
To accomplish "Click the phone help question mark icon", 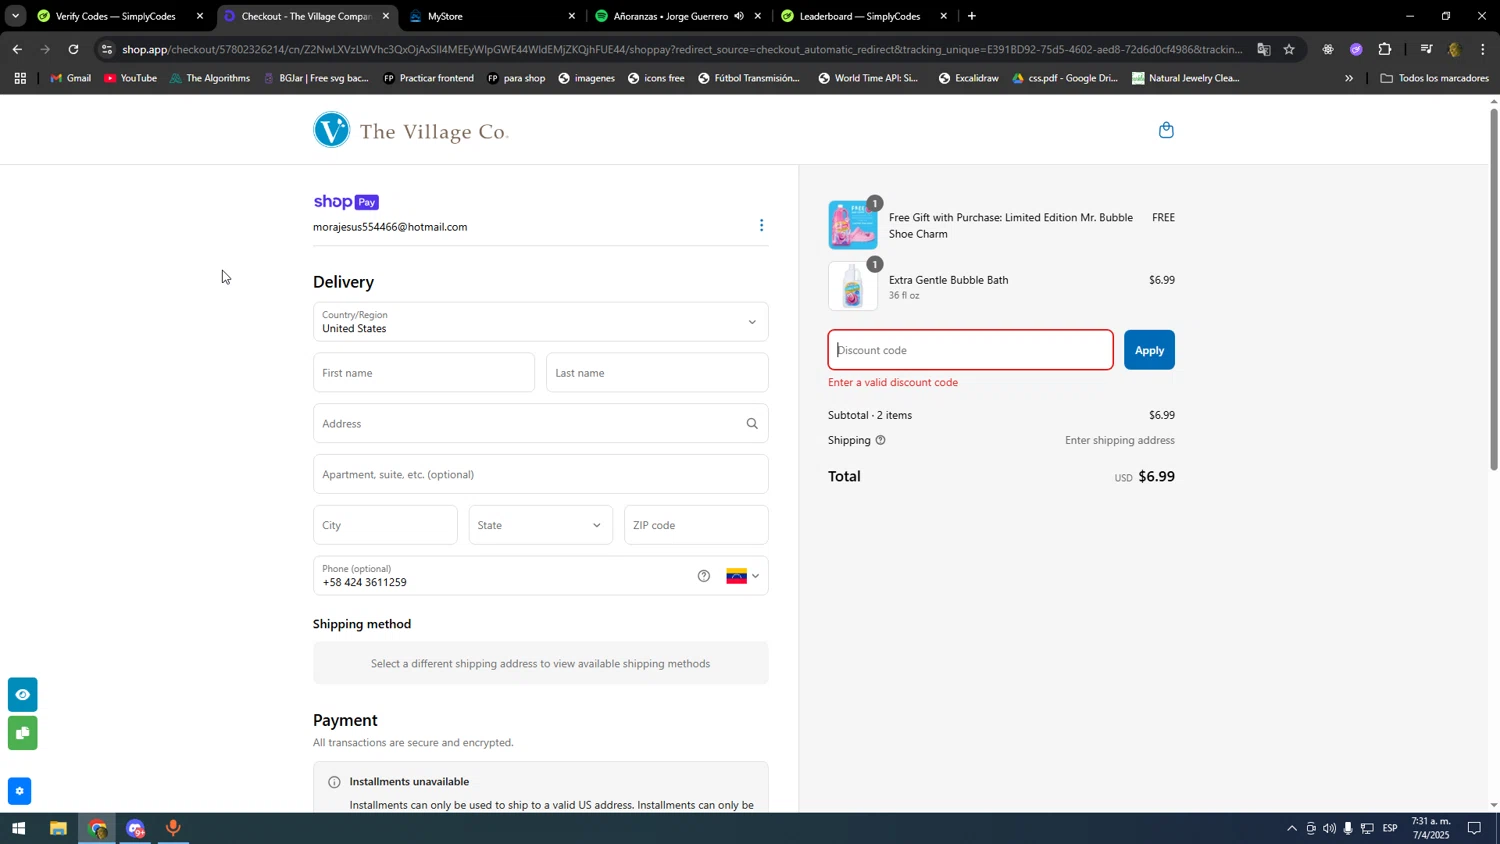I will point(704,576).
